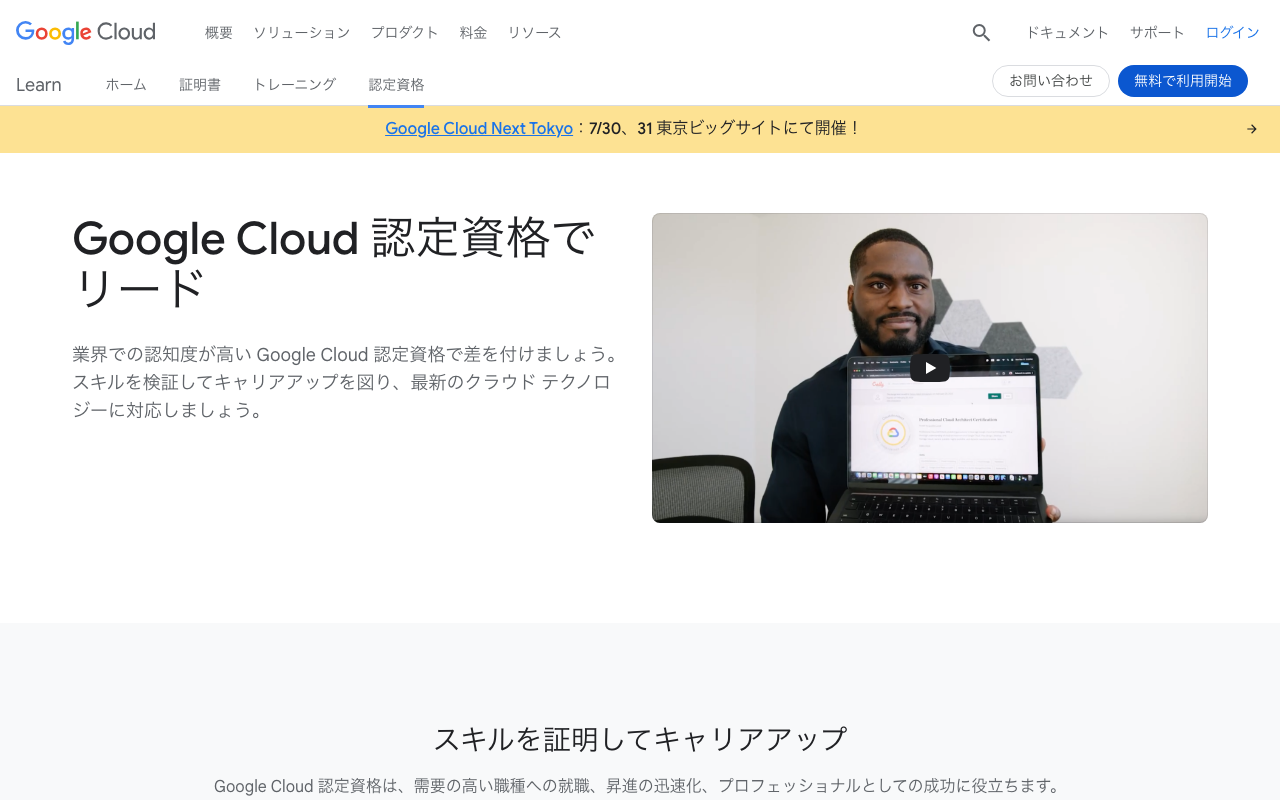Open the search function
This screenshot has width=1280, height=800.
(x=978, y=32)
